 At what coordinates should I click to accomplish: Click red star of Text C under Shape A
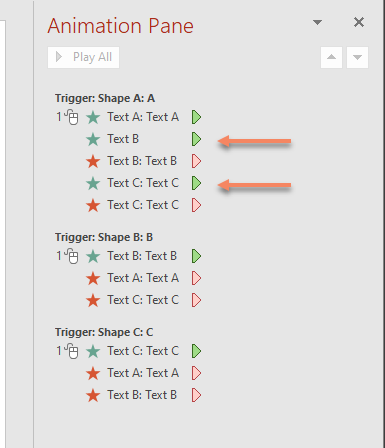pyautogui.click(x=93, y=205)
